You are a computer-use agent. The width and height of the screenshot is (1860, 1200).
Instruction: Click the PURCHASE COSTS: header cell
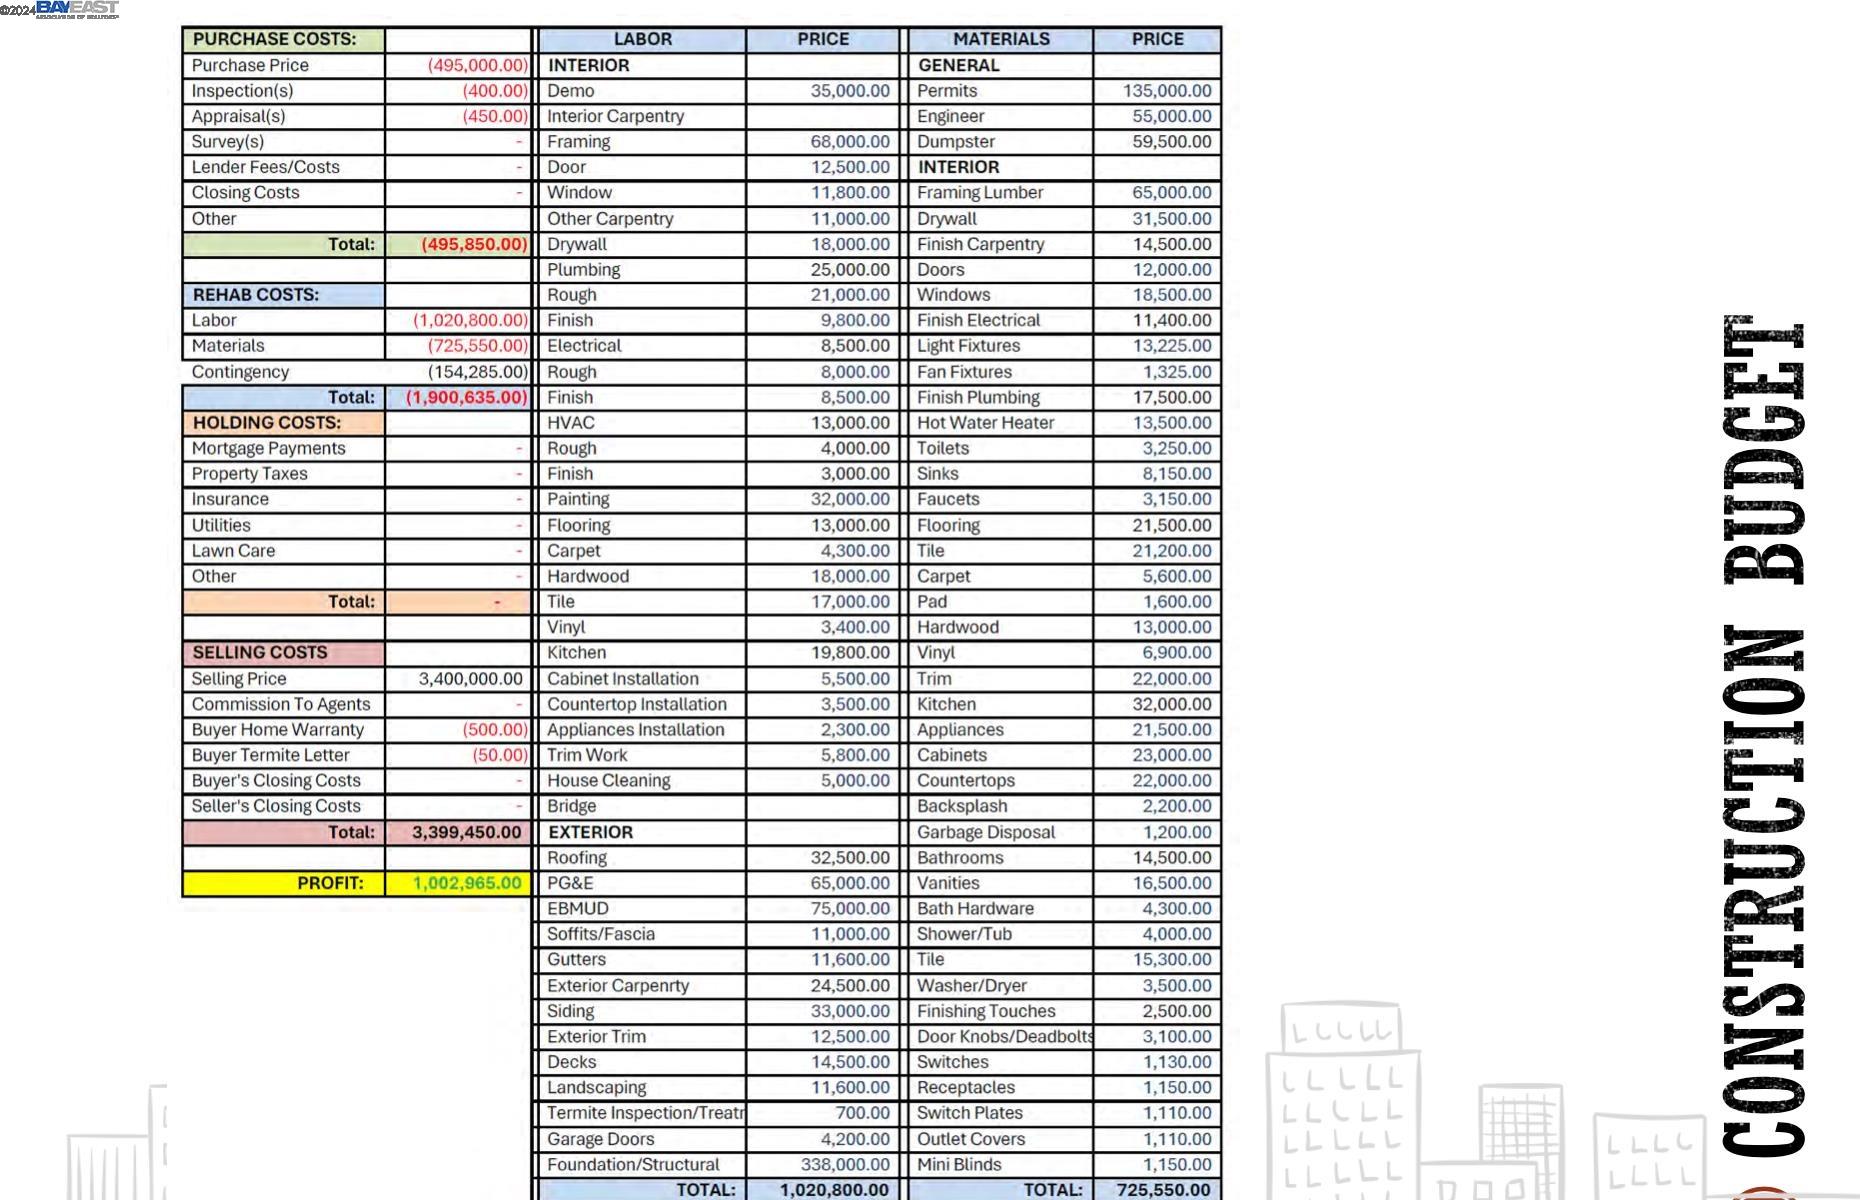[284, 39]
